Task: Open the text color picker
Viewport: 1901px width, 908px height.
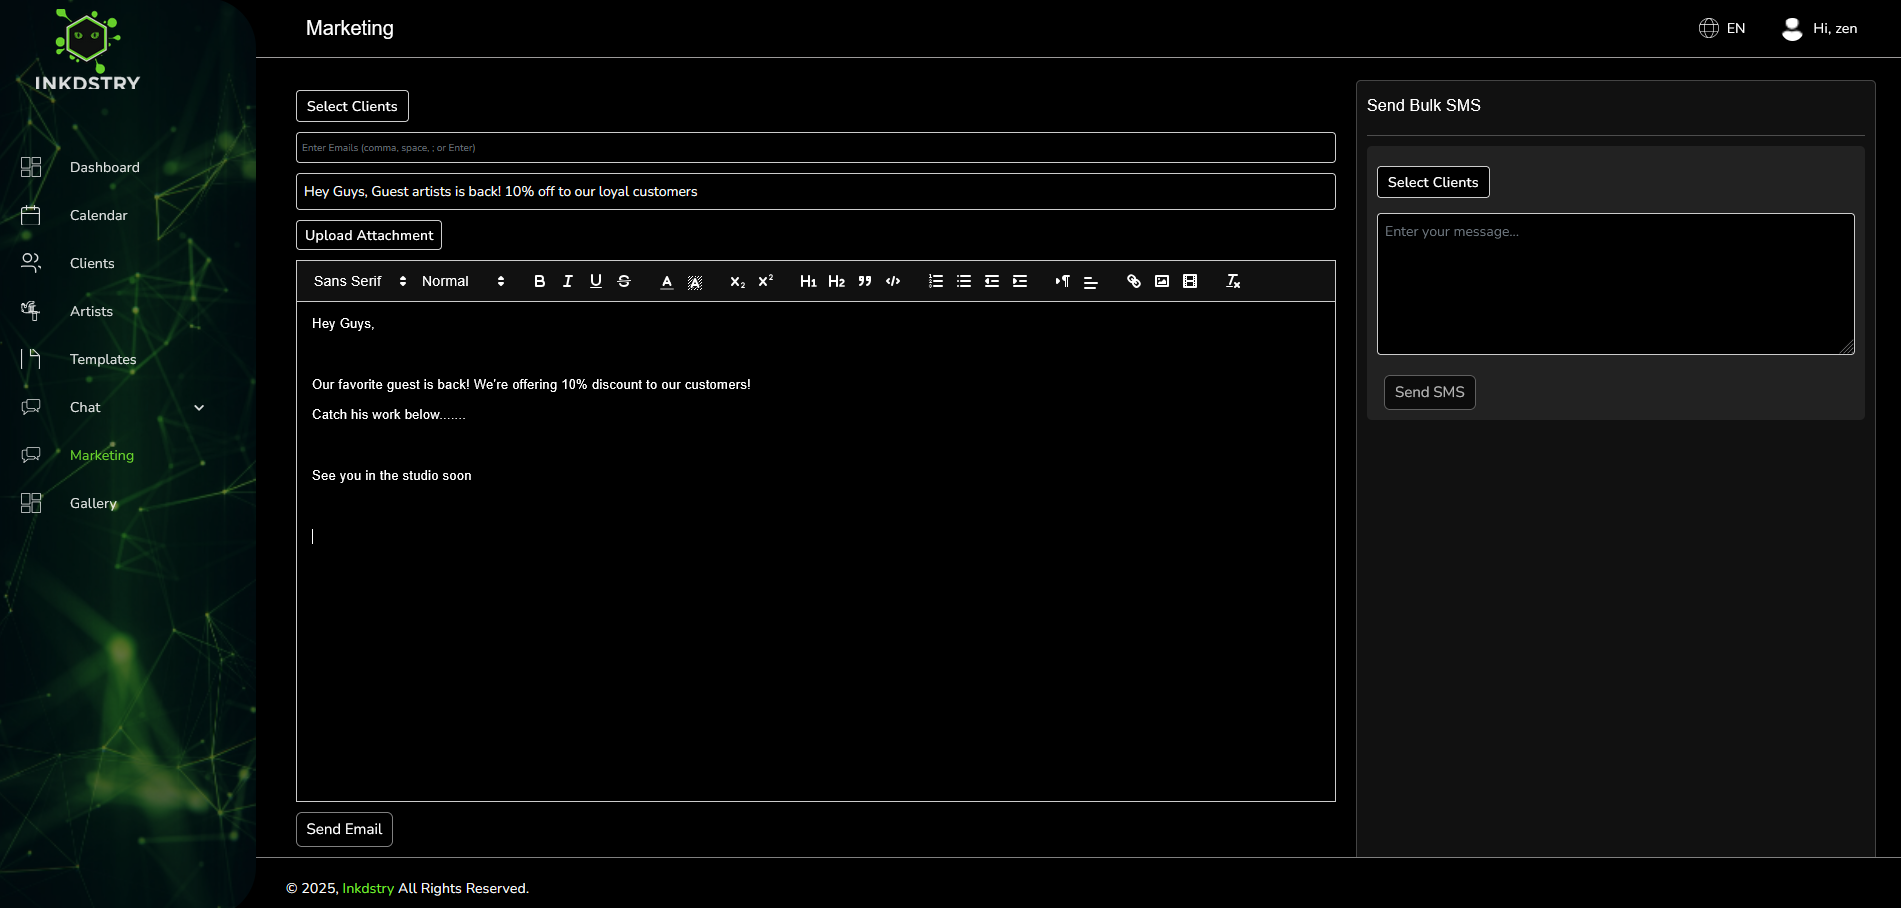Action: pos(666,281)
